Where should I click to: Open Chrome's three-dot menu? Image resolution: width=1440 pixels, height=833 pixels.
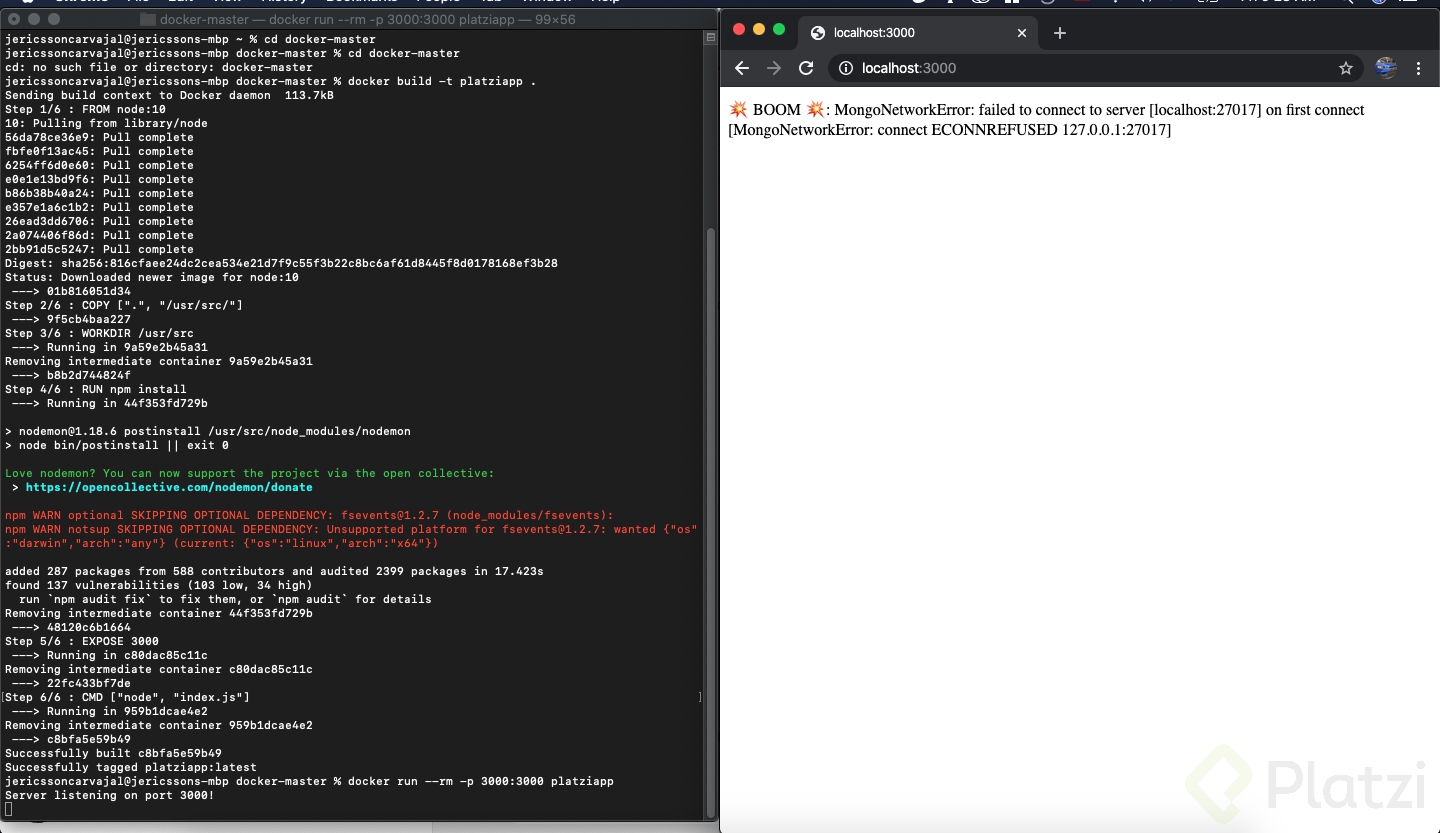click(1419, 68)
